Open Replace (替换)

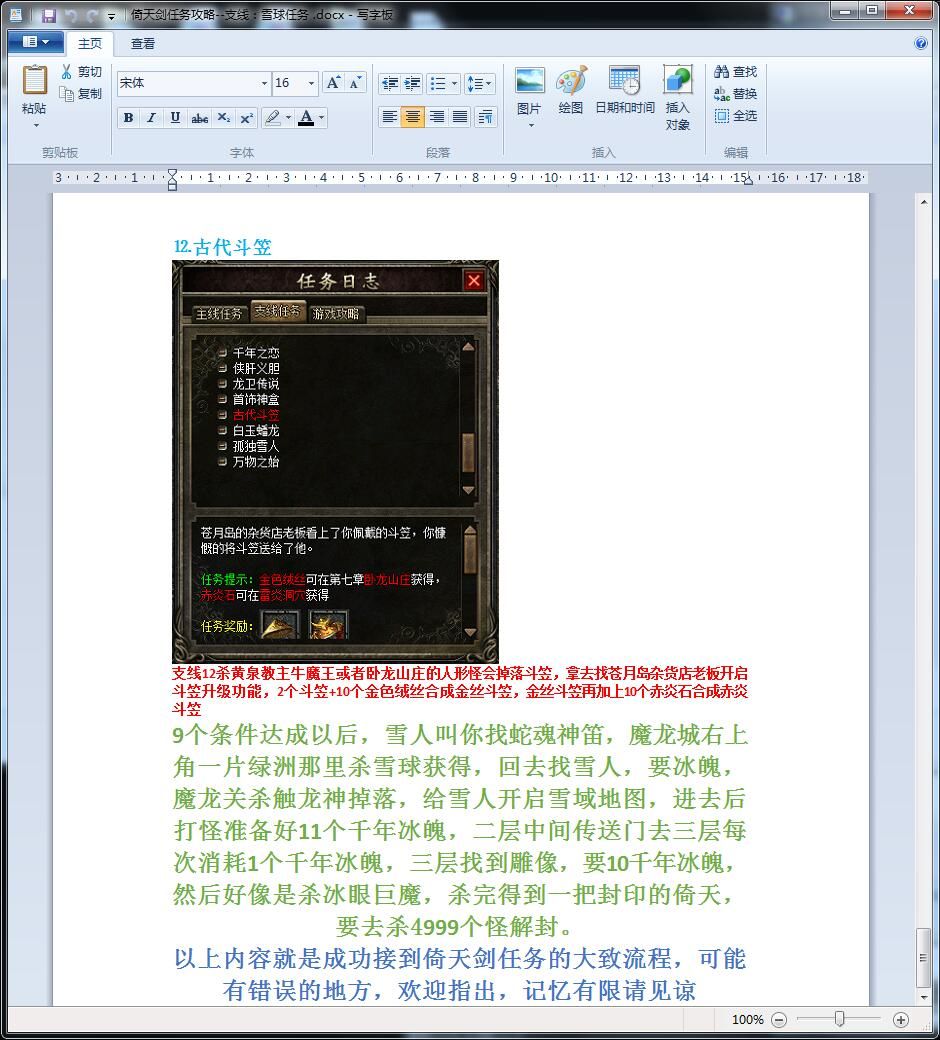coord(736,94)
